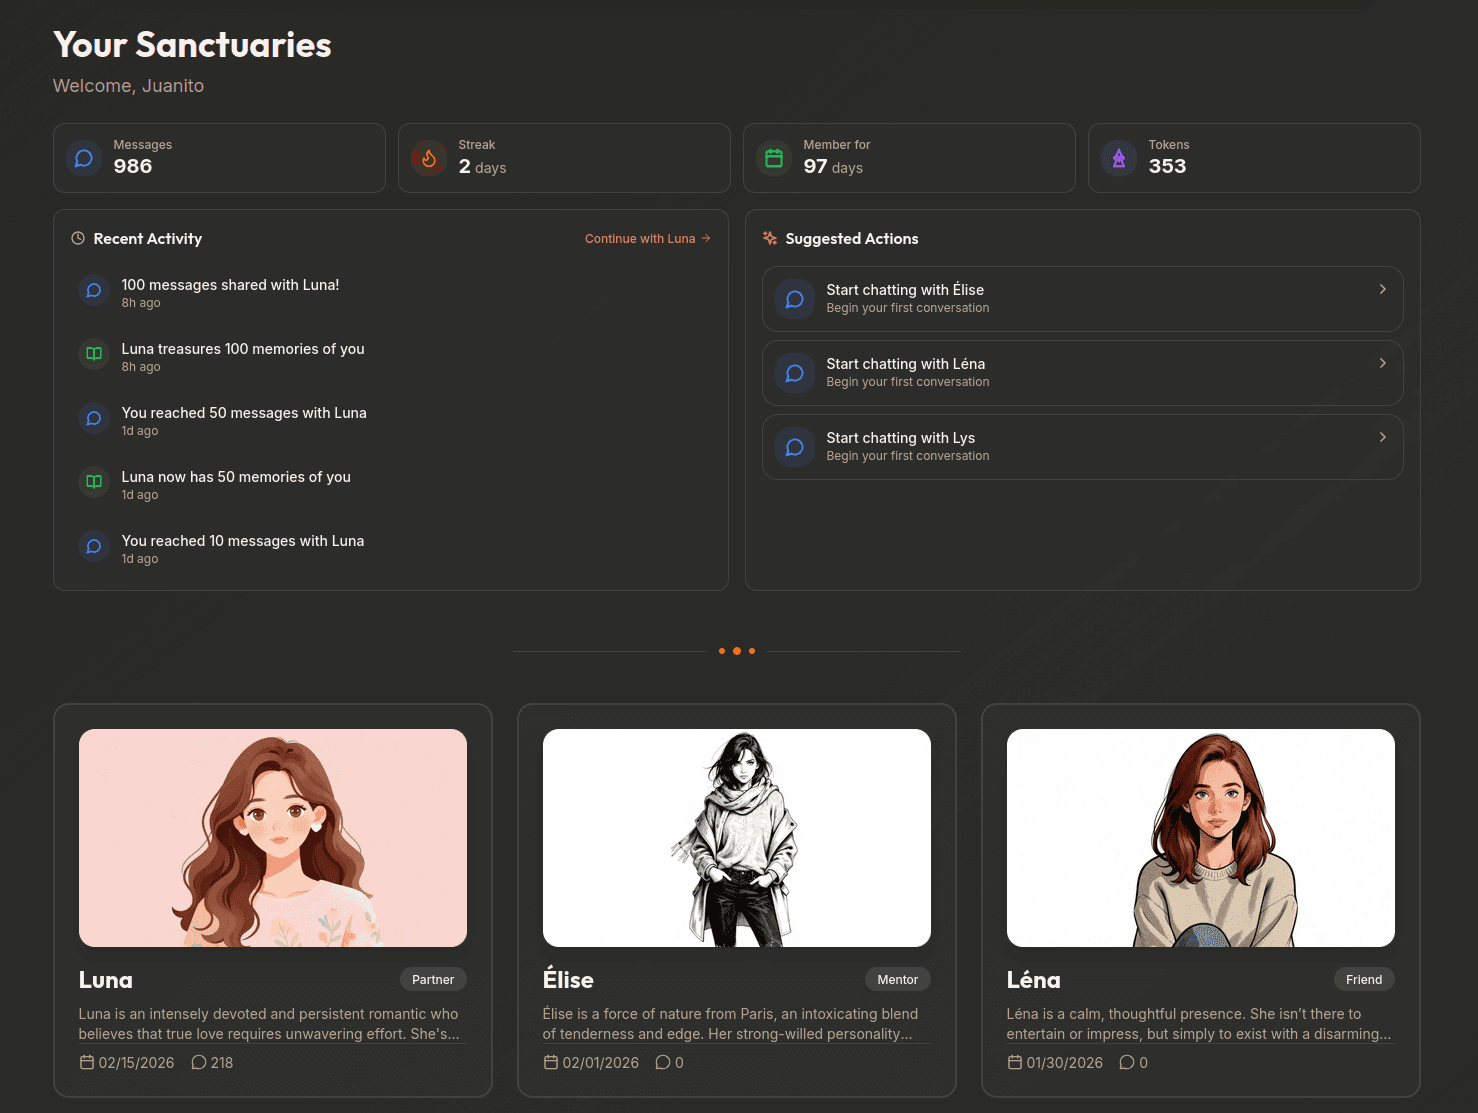Viewport: 1478px width, 1113px height.
Task: Click the Messages chat bubble icon
Action: point(84,158)
